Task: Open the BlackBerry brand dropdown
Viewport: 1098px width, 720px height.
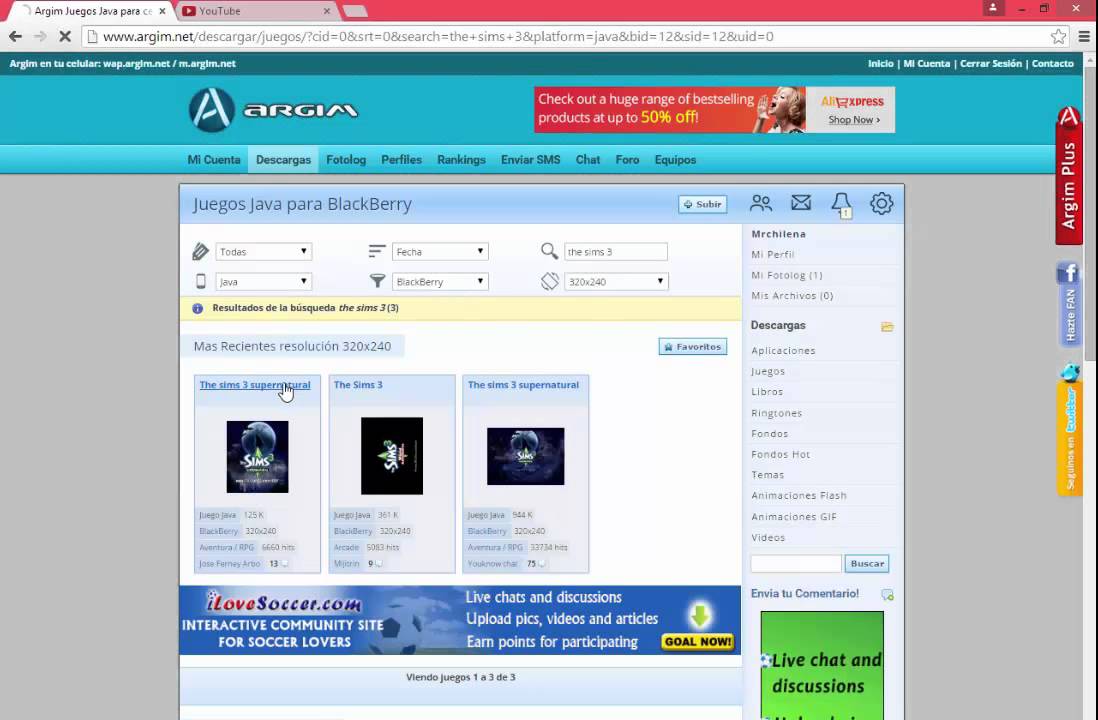Action: click(x=440, y=282)
